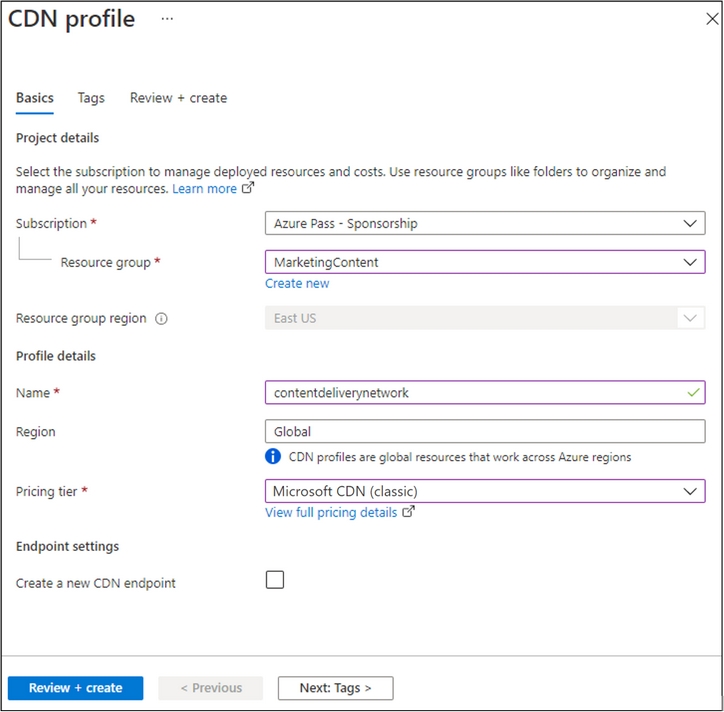Screen dimensions: 724x712
Task: Click the disabled East US region dropdown
Action: tap(485, 318)
